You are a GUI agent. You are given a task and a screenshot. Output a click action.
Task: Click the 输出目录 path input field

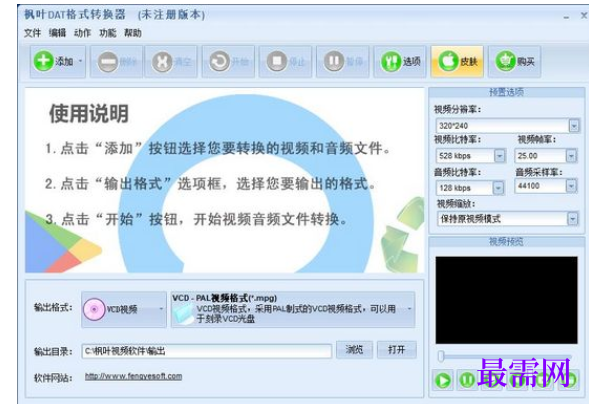pos(207,351)
